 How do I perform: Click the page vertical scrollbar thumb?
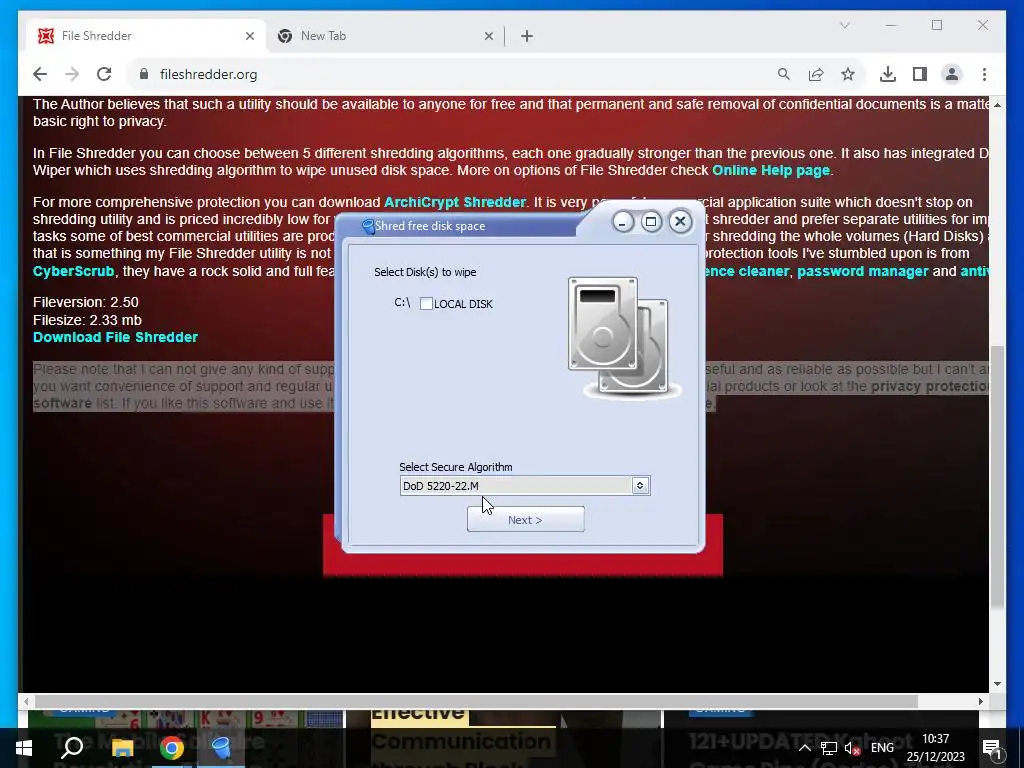pos(997,477)
